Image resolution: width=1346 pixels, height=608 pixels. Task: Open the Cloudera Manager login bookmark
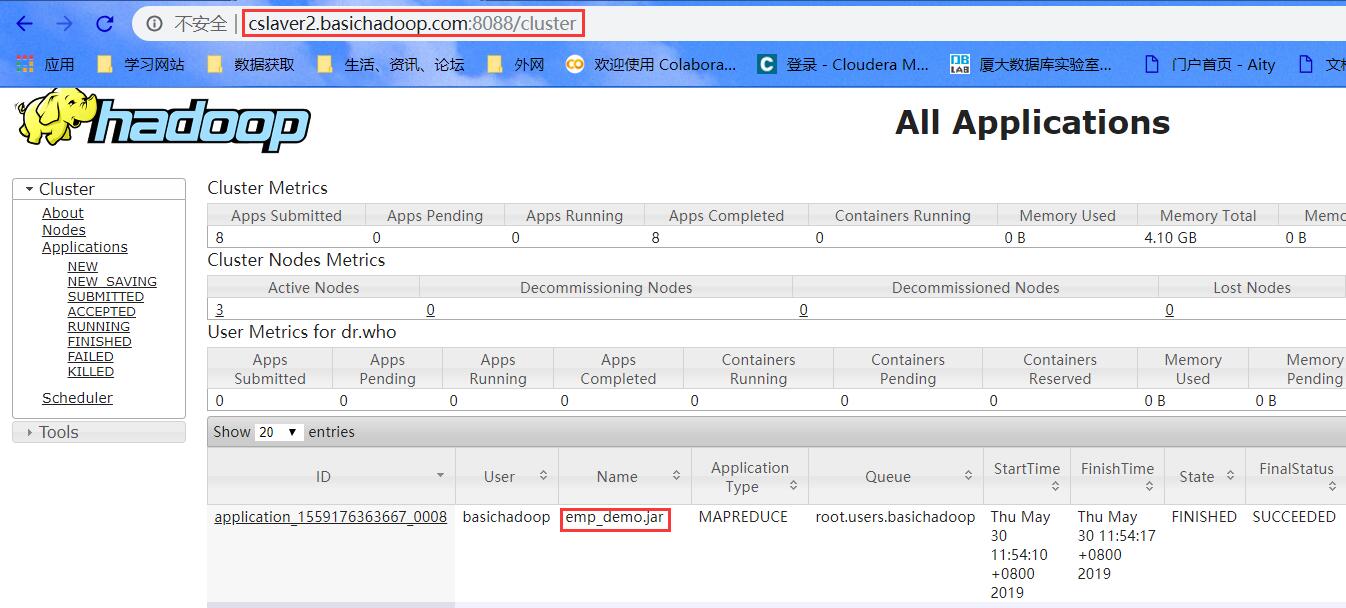[843, 64]
